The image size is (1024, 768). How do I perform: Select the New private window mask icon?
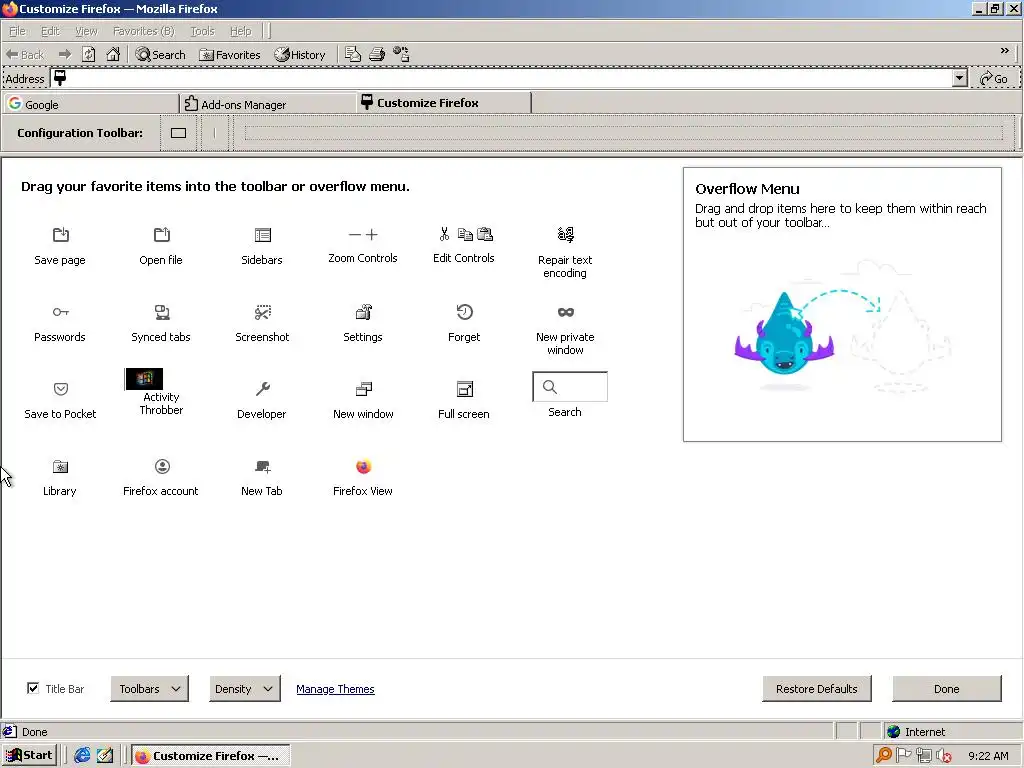(x=566, y=312)
